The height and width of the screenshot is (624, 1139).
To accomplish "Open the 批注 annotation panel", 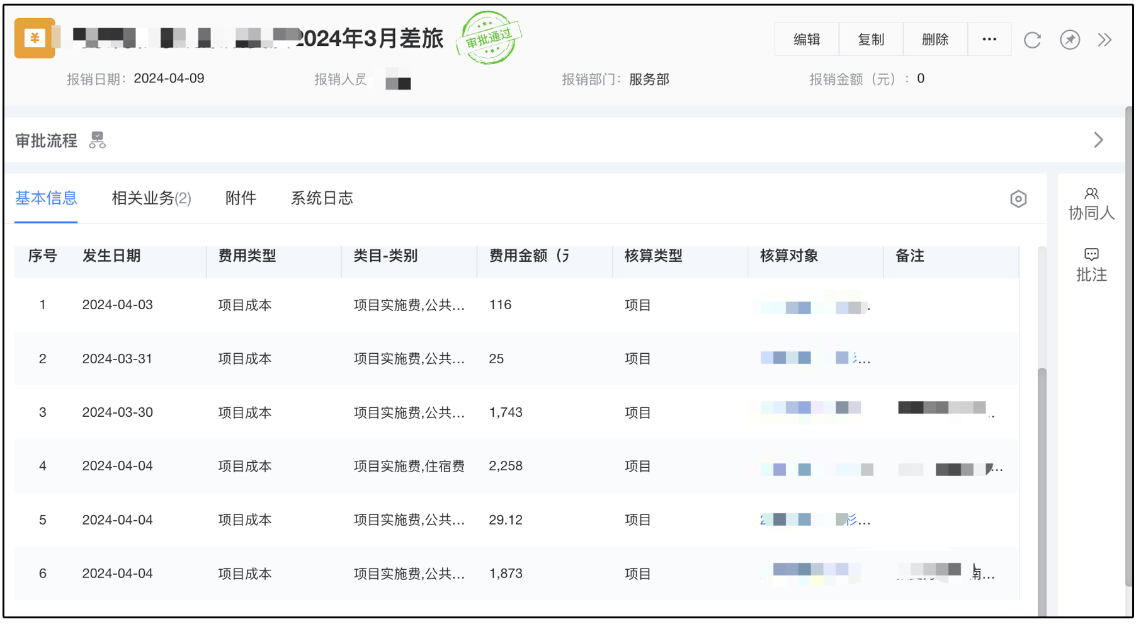I will pos(1091,265).
